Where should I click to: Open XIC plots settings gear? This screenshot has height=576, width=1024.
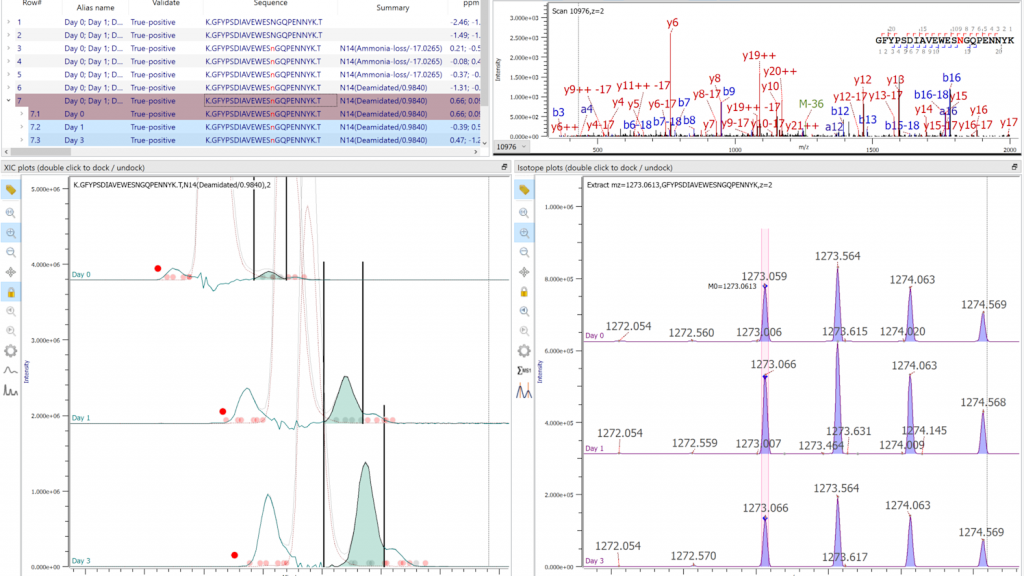click(11, 351)
